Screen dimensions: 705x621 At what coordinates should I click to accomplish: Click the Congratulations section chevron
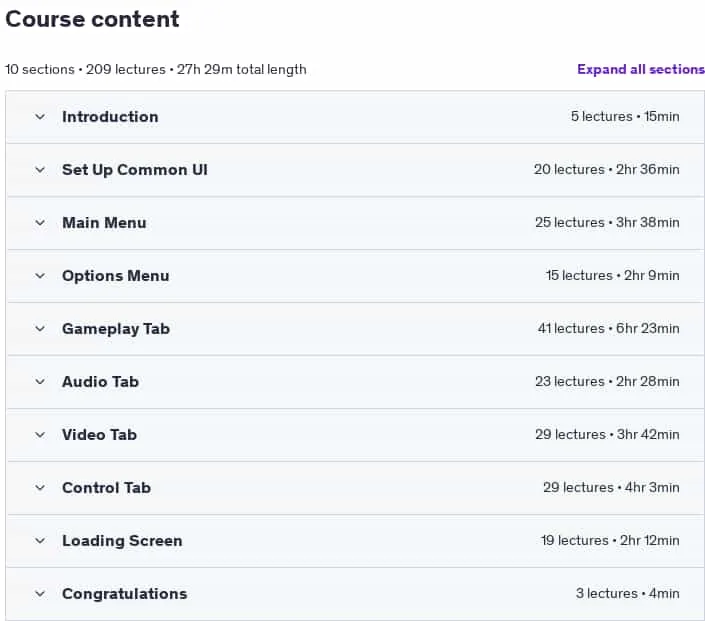pyautogui.click(x=40, y=594)
